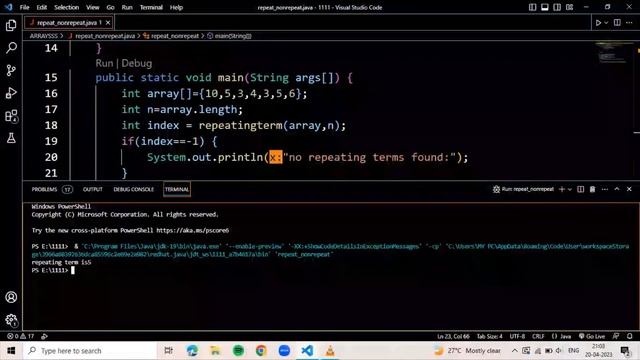Screen dimensions: 640x360
Task: Open the notifications bell in status bar
Action: pyautogui.click(x=630, y=336)
